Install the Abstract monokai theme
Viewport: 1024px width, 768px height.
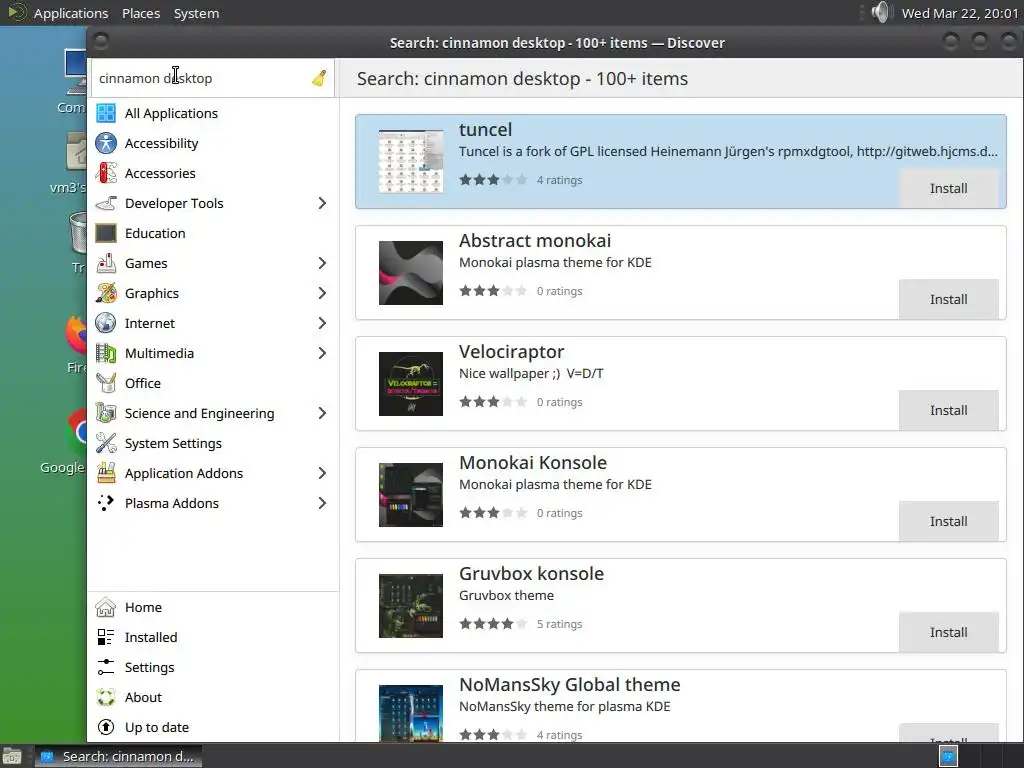coord(948,299)
